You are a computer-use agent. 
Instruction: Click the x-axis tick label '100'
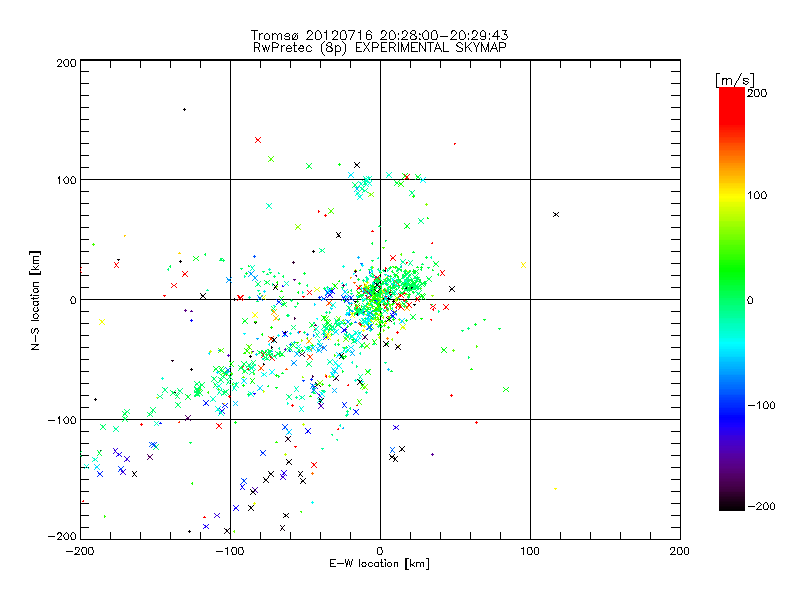(530, 551)
